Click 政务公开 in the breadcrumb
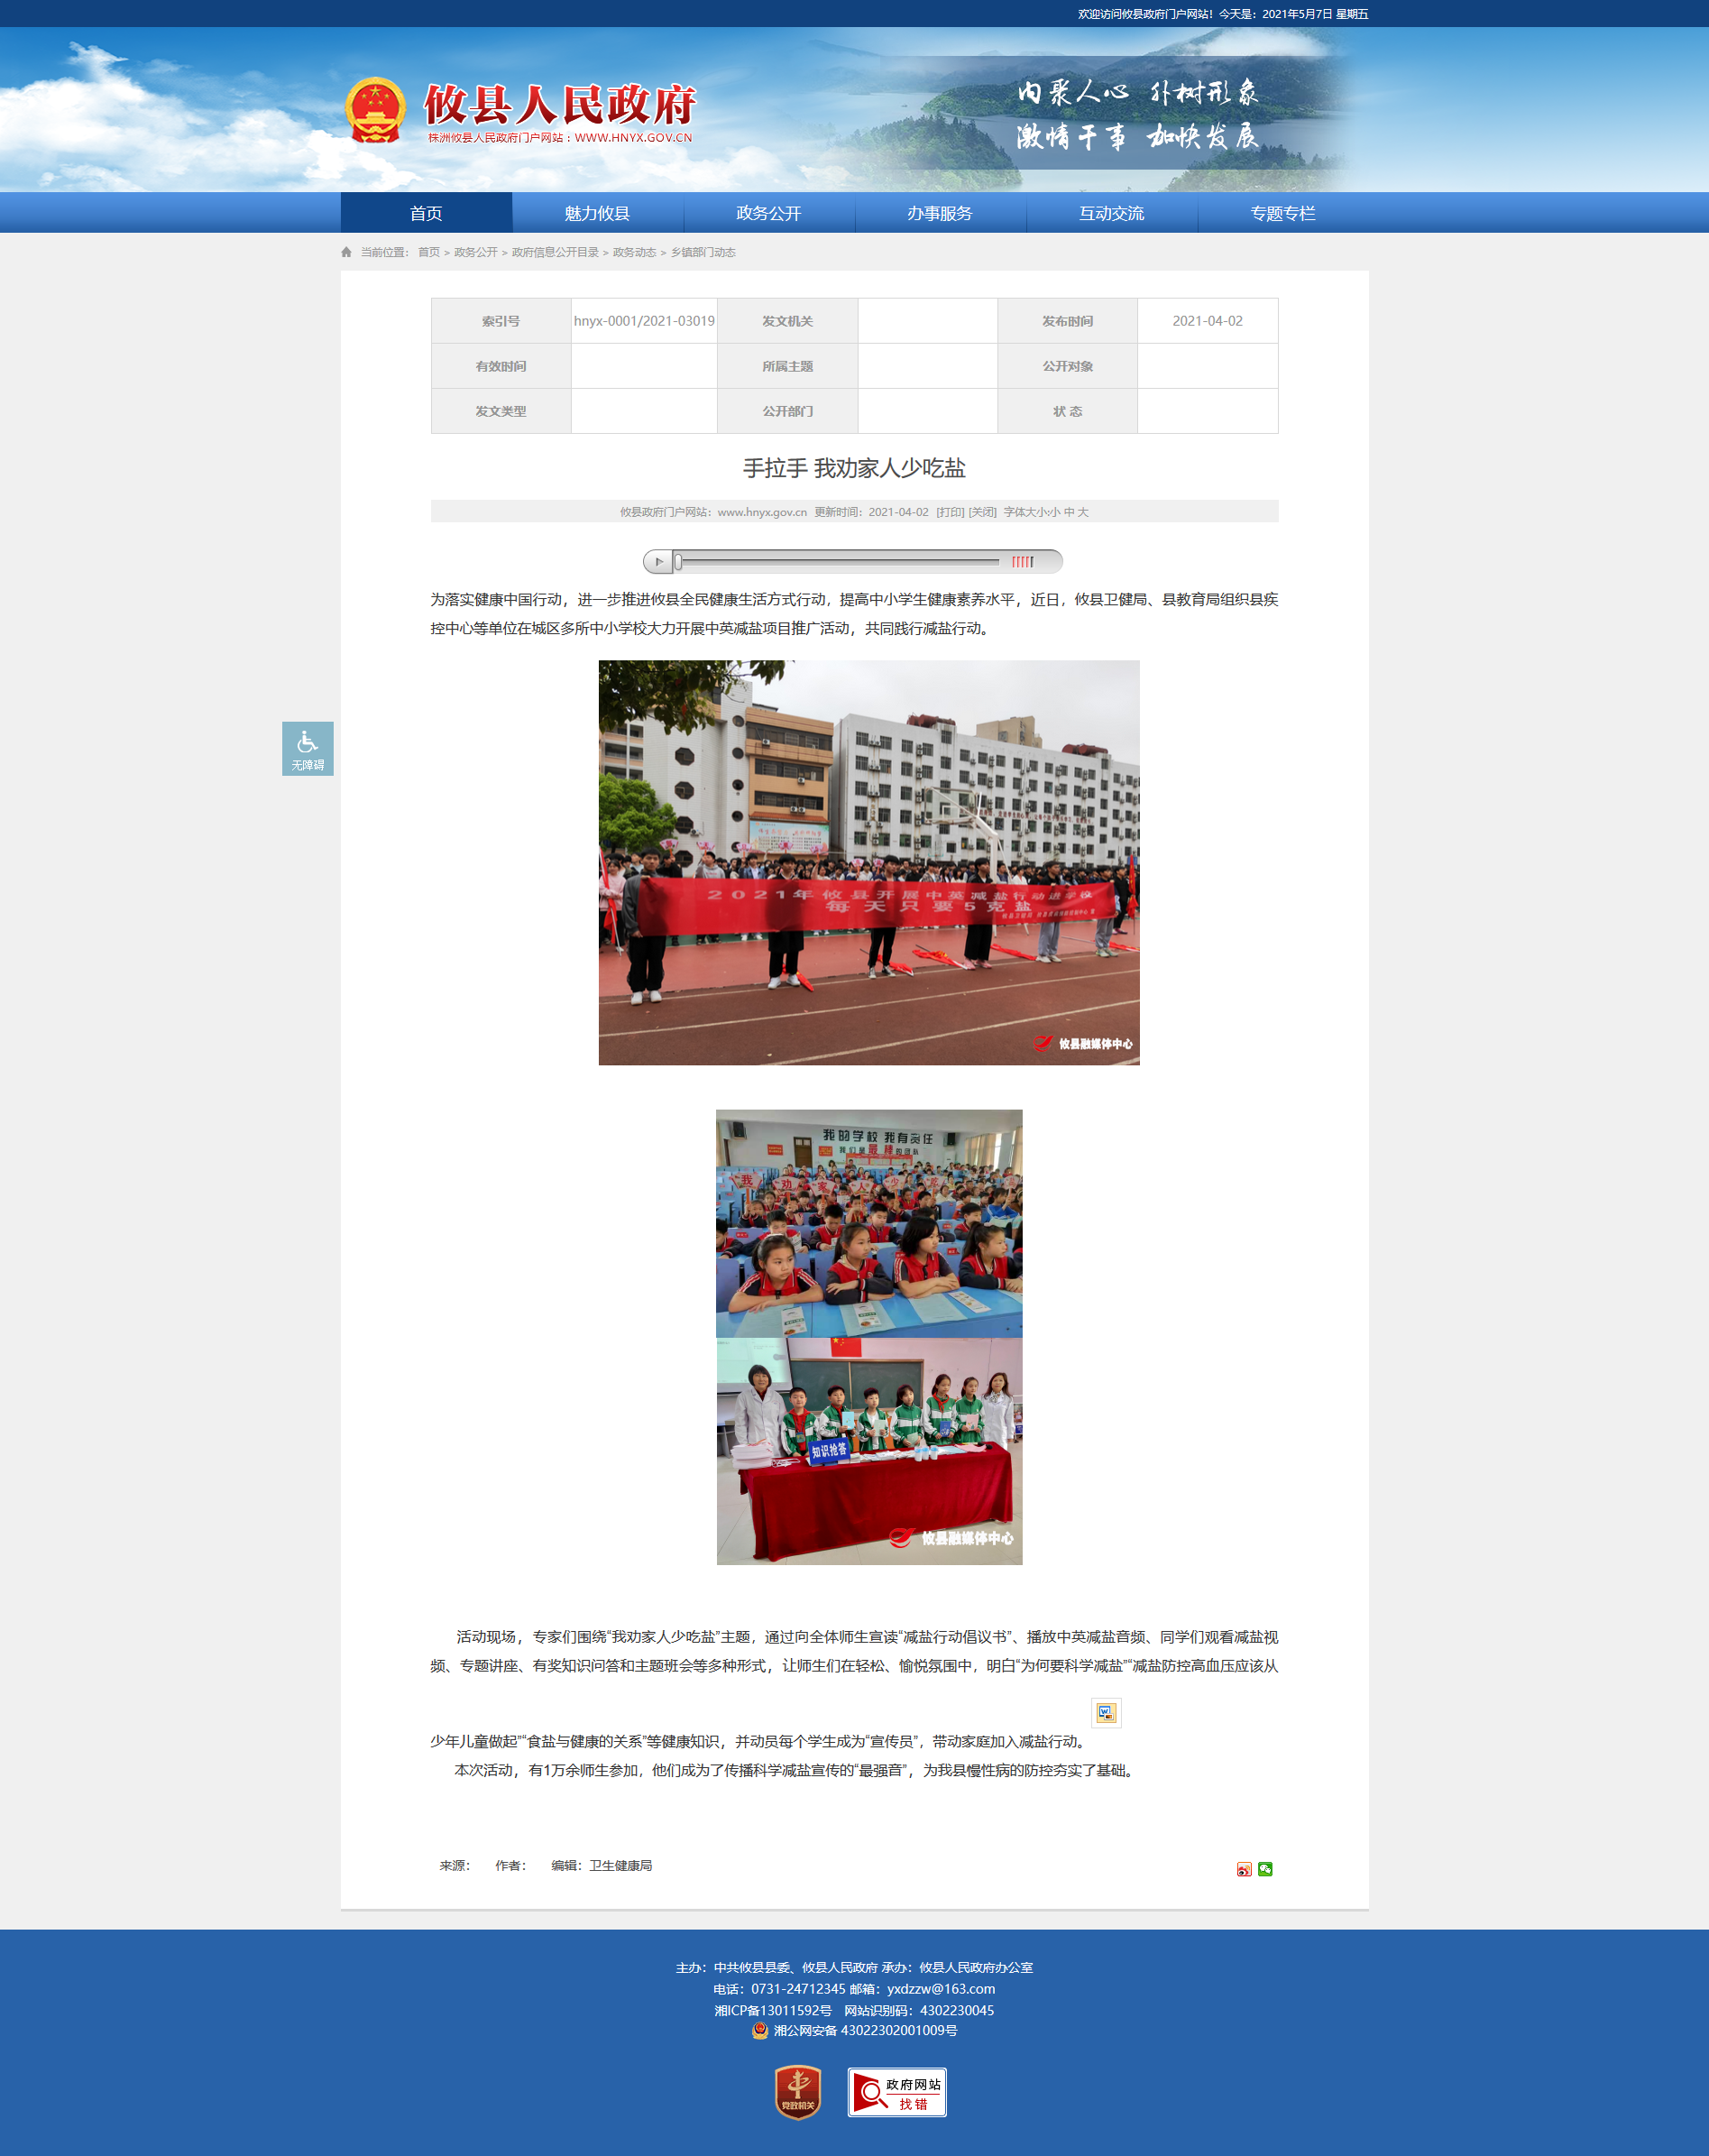The height and width of the screenshot is (2156, 1709). click(476, 252)
